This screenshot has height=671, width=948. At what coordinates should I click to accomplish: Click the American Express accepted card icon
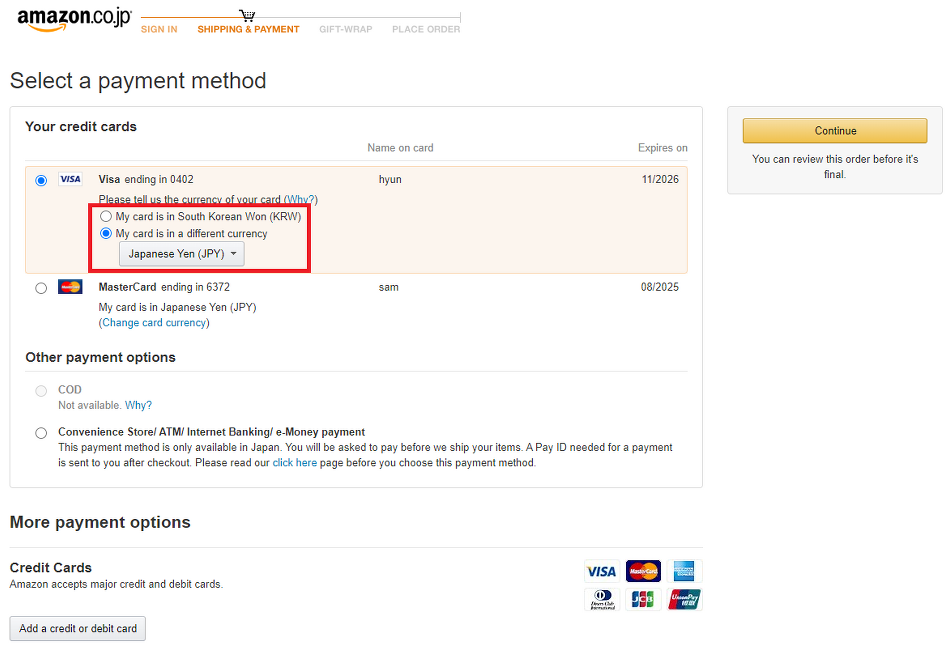[x=684, y=571]
